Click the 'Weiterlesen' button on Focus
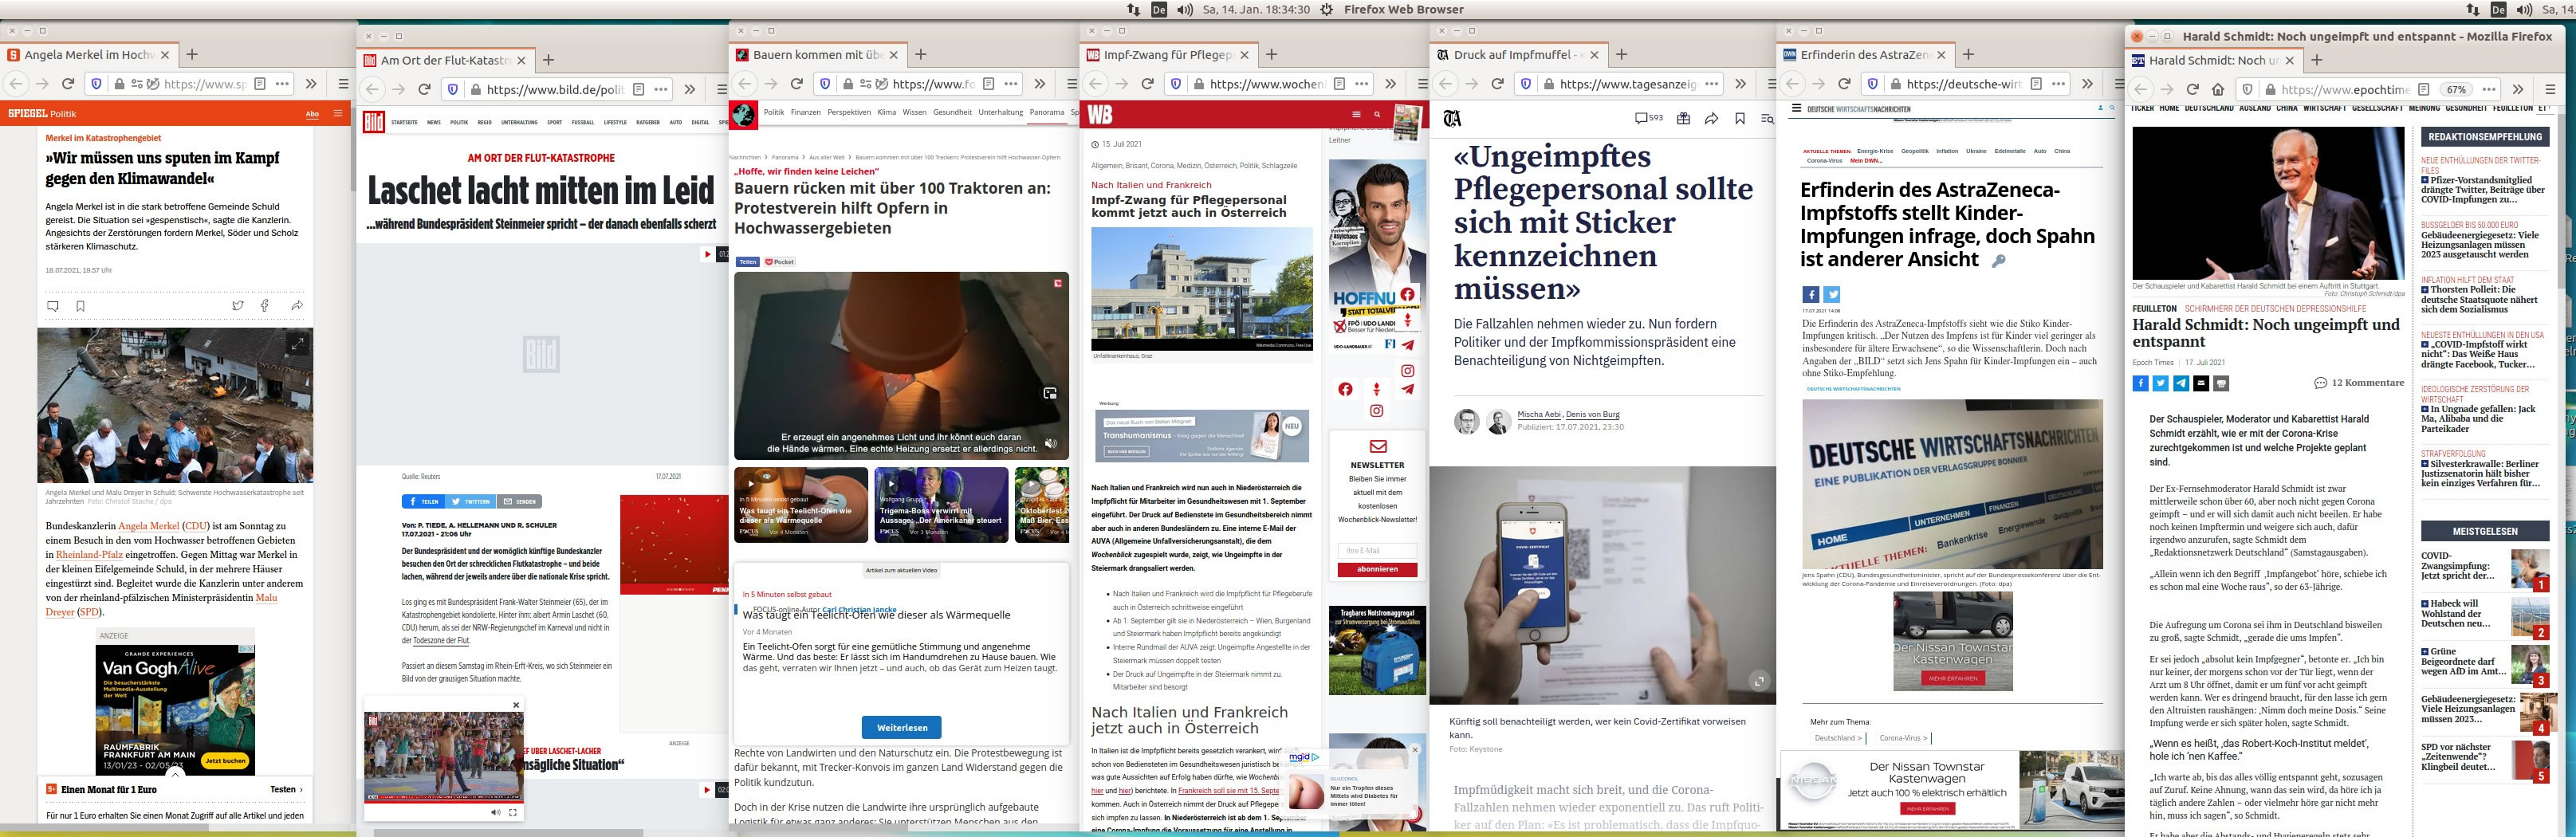Image resolution: width=2576 pixels, height=837 pixels. tap(902, 728)
